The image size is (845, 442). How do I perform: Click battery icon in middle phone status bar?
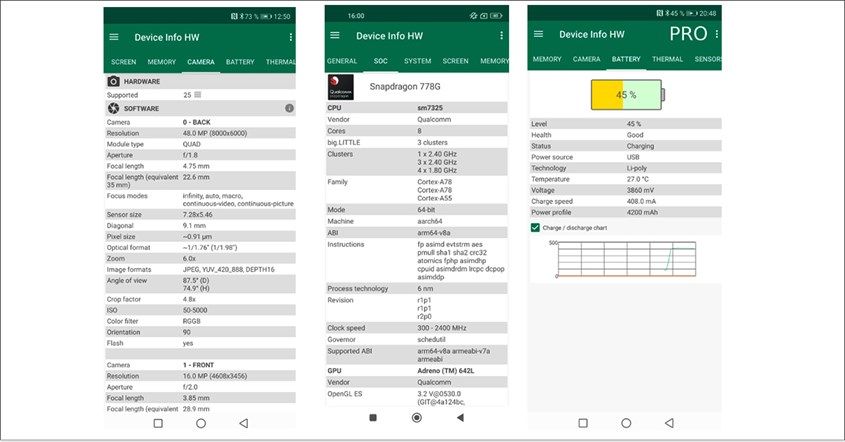coord(496,16)
